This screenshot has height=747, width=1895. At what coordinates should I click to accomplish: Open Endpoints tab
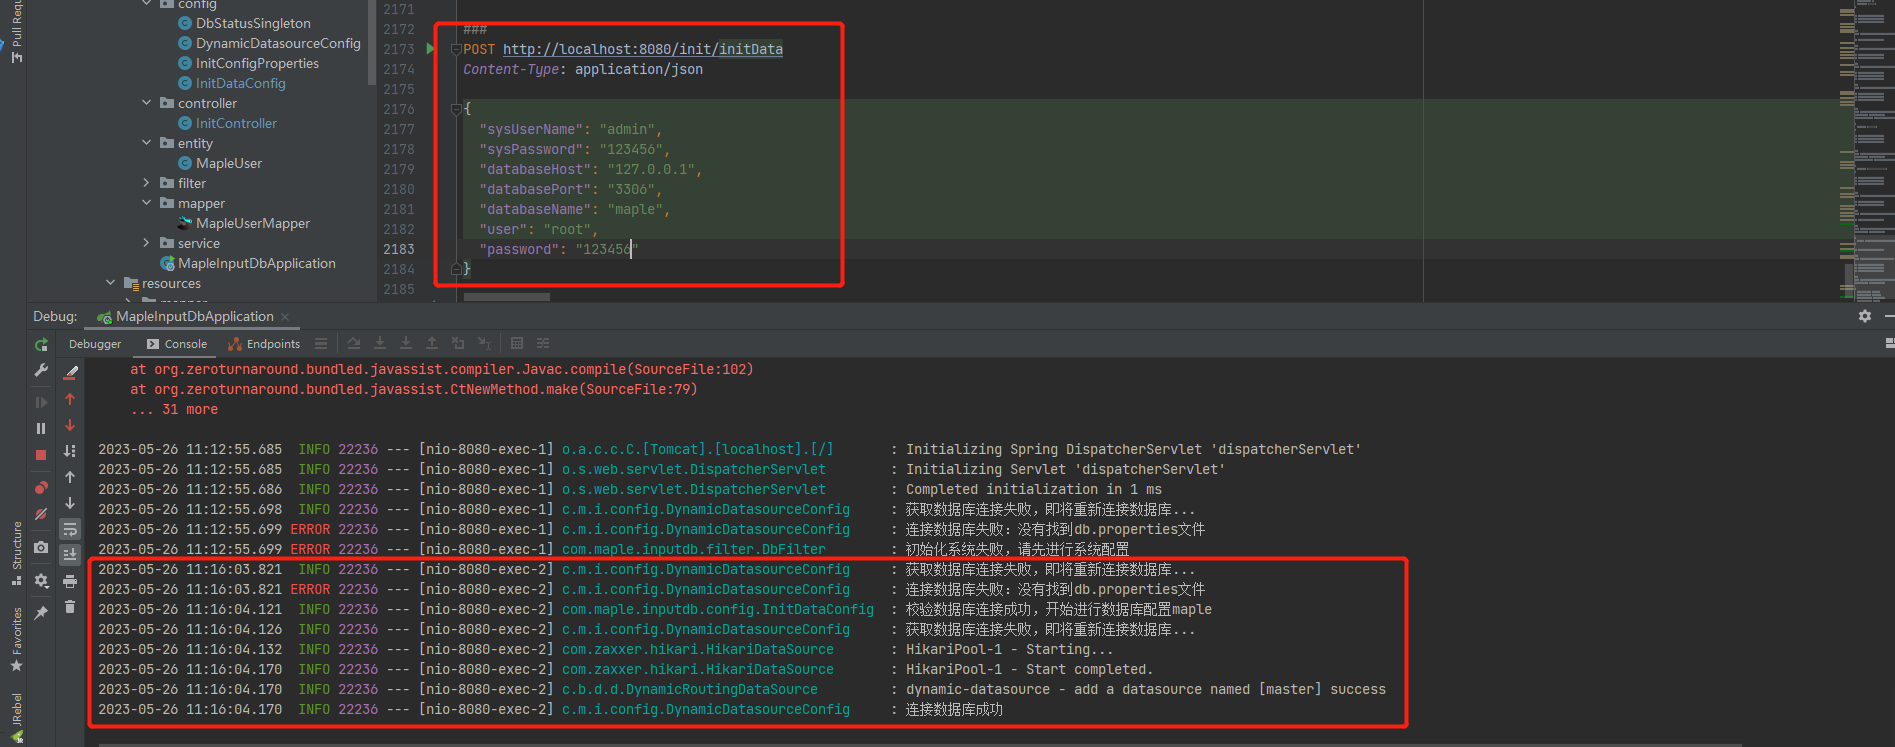click(264, 344)
